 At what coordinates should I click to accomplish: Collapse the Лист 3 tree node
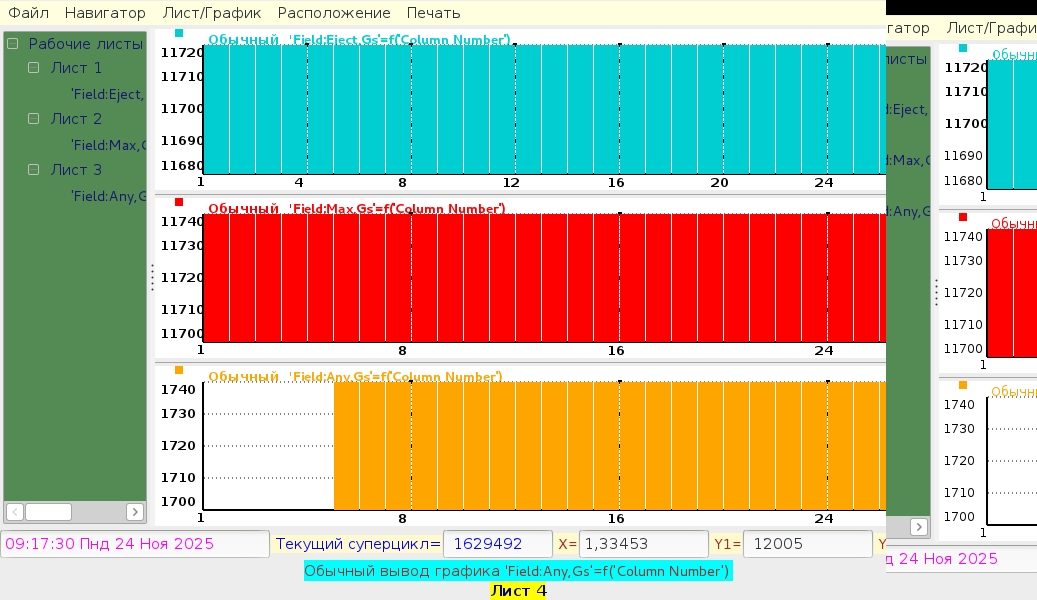point(34,170)
